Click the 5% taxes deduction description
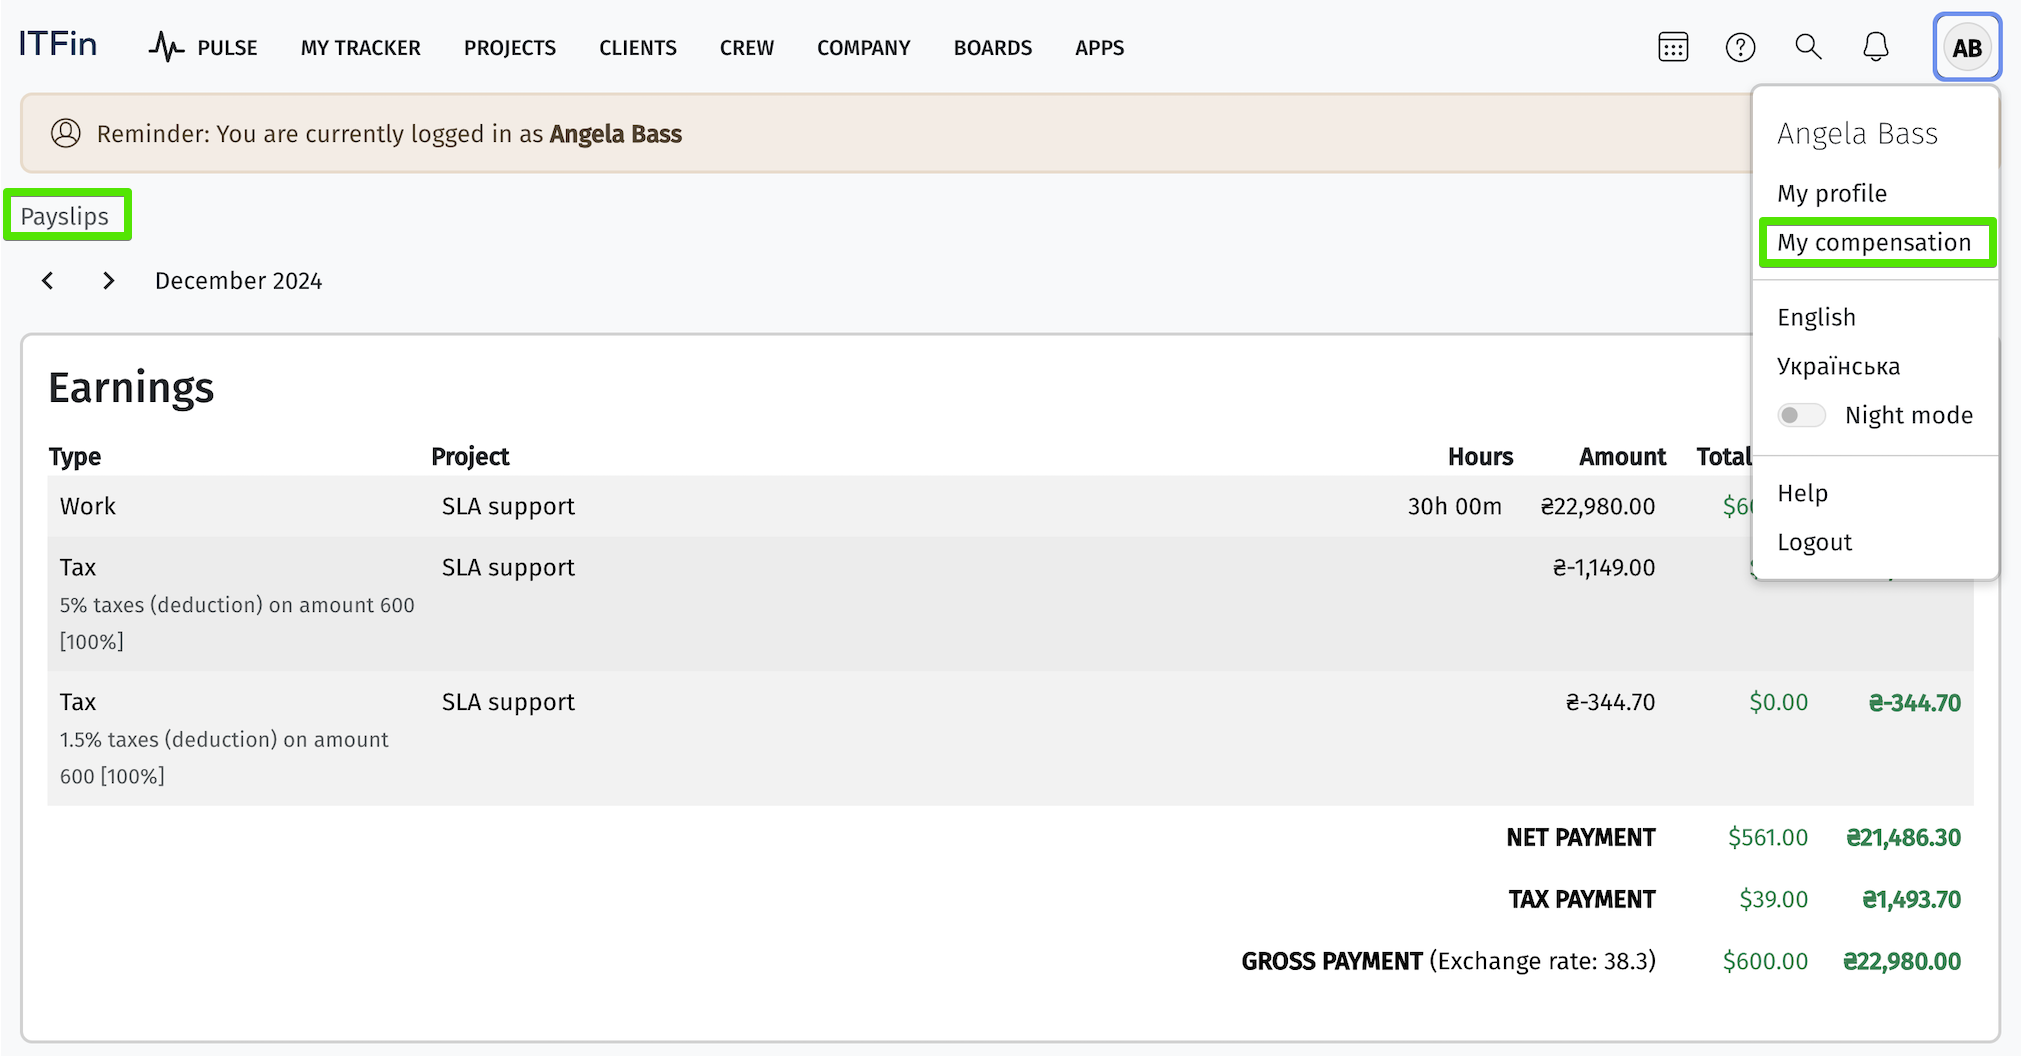 tap(237, 623)
